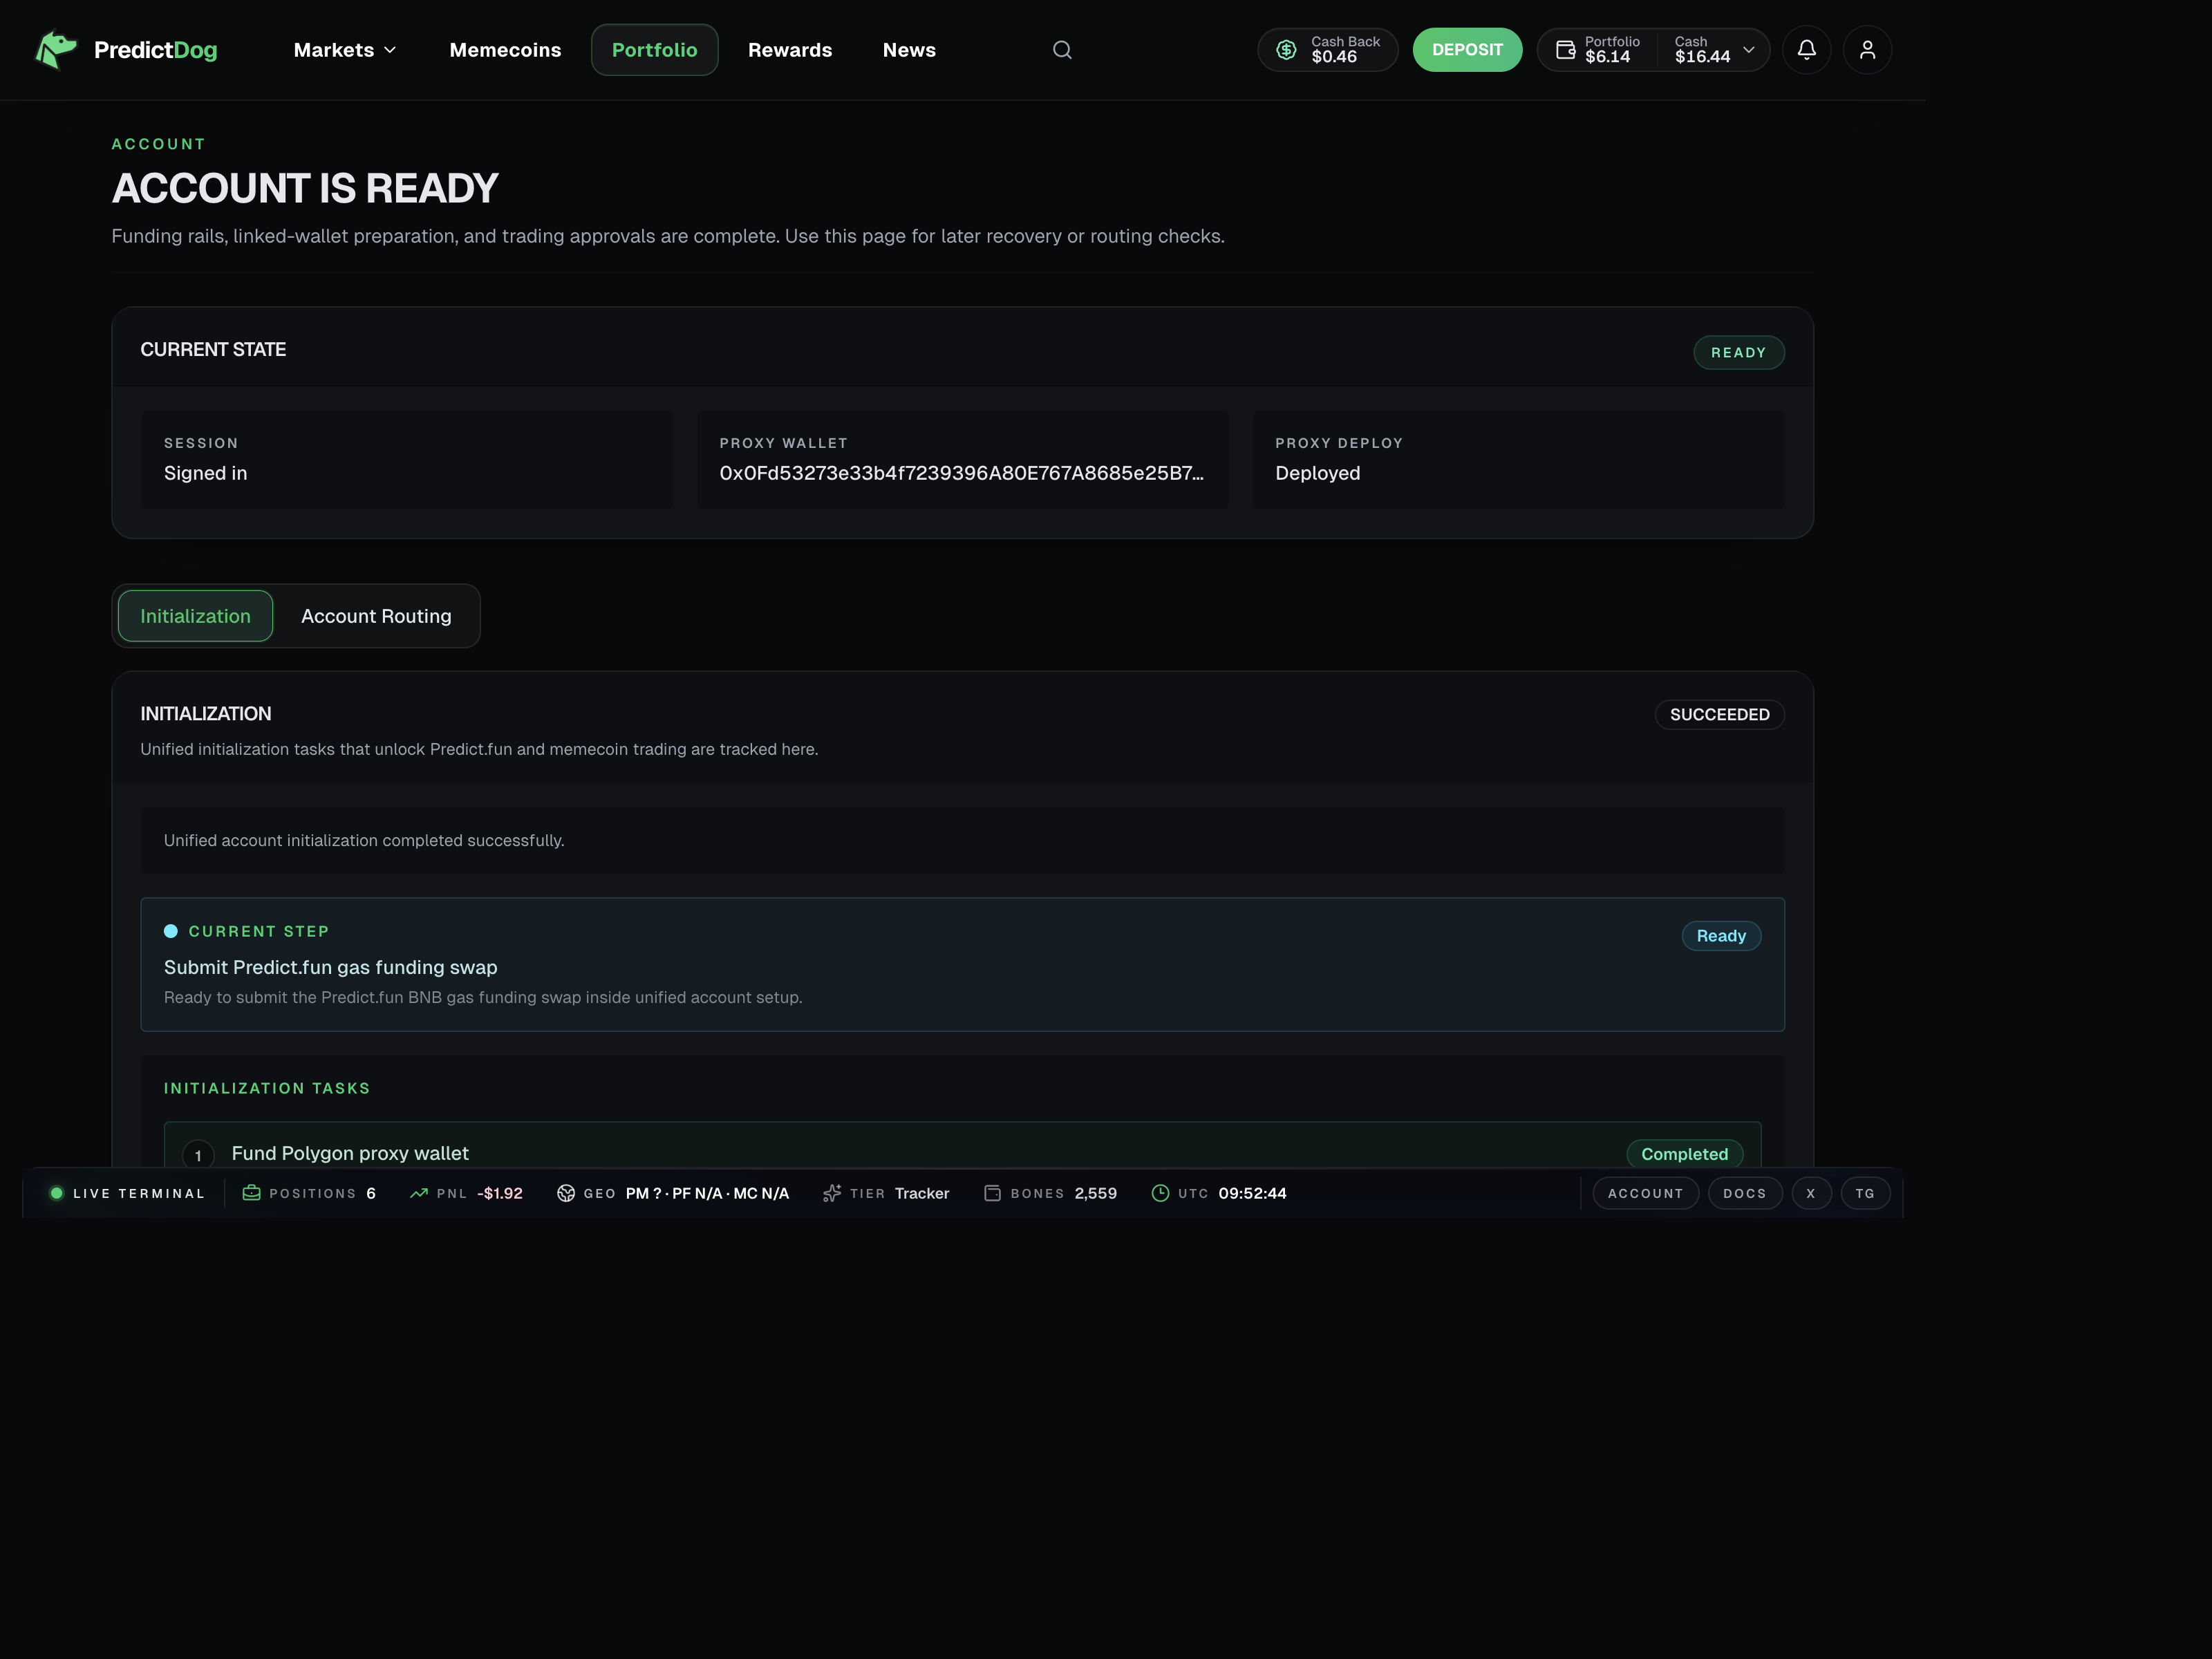This screenshot has height=1659, width=2212.
Task: Open the search magnifier icon
Action: pyautogui.click(x=1062, y=50)
